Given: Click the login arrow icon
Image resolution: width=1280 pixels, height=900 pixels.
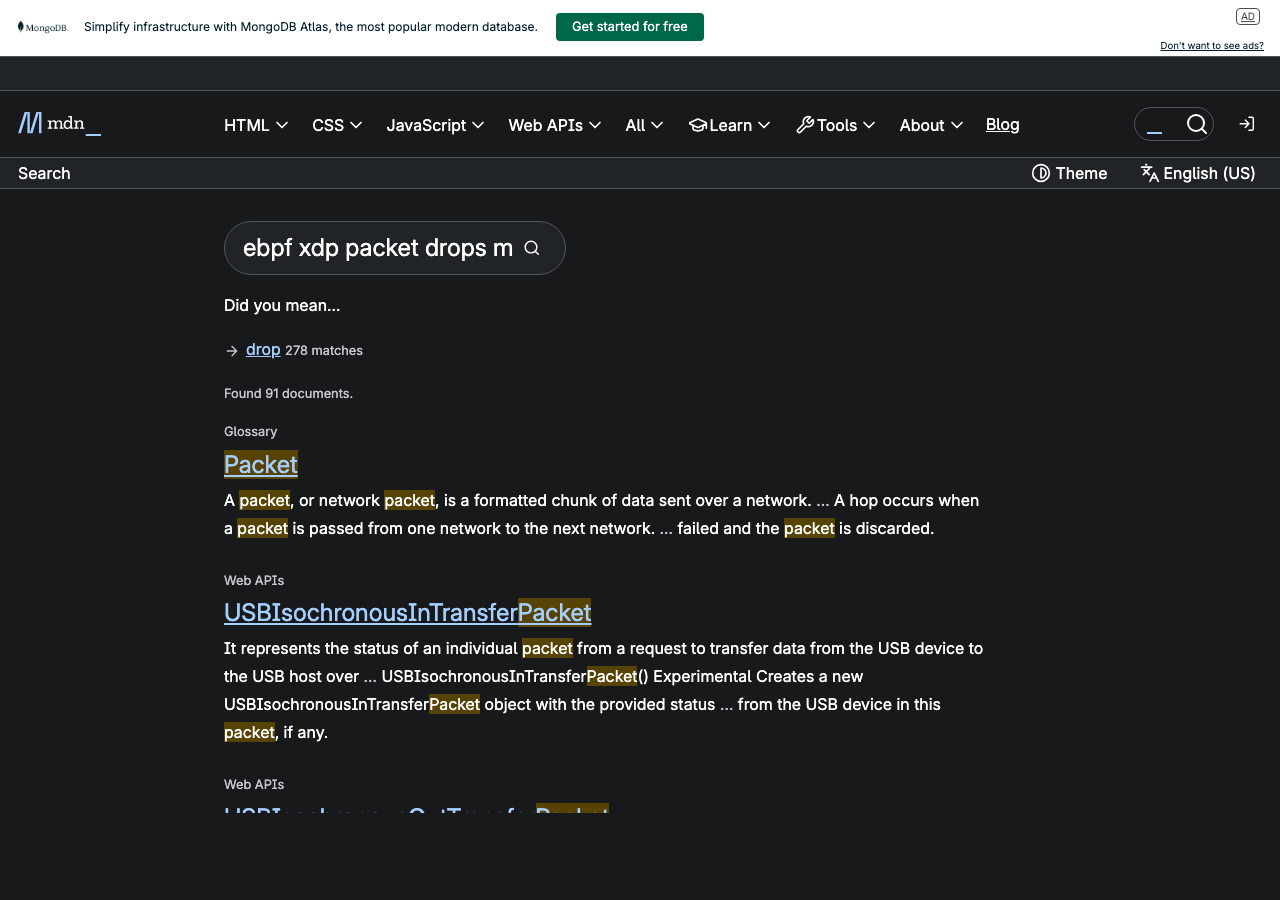Looking at the screenshot, I should (1246, 124).
